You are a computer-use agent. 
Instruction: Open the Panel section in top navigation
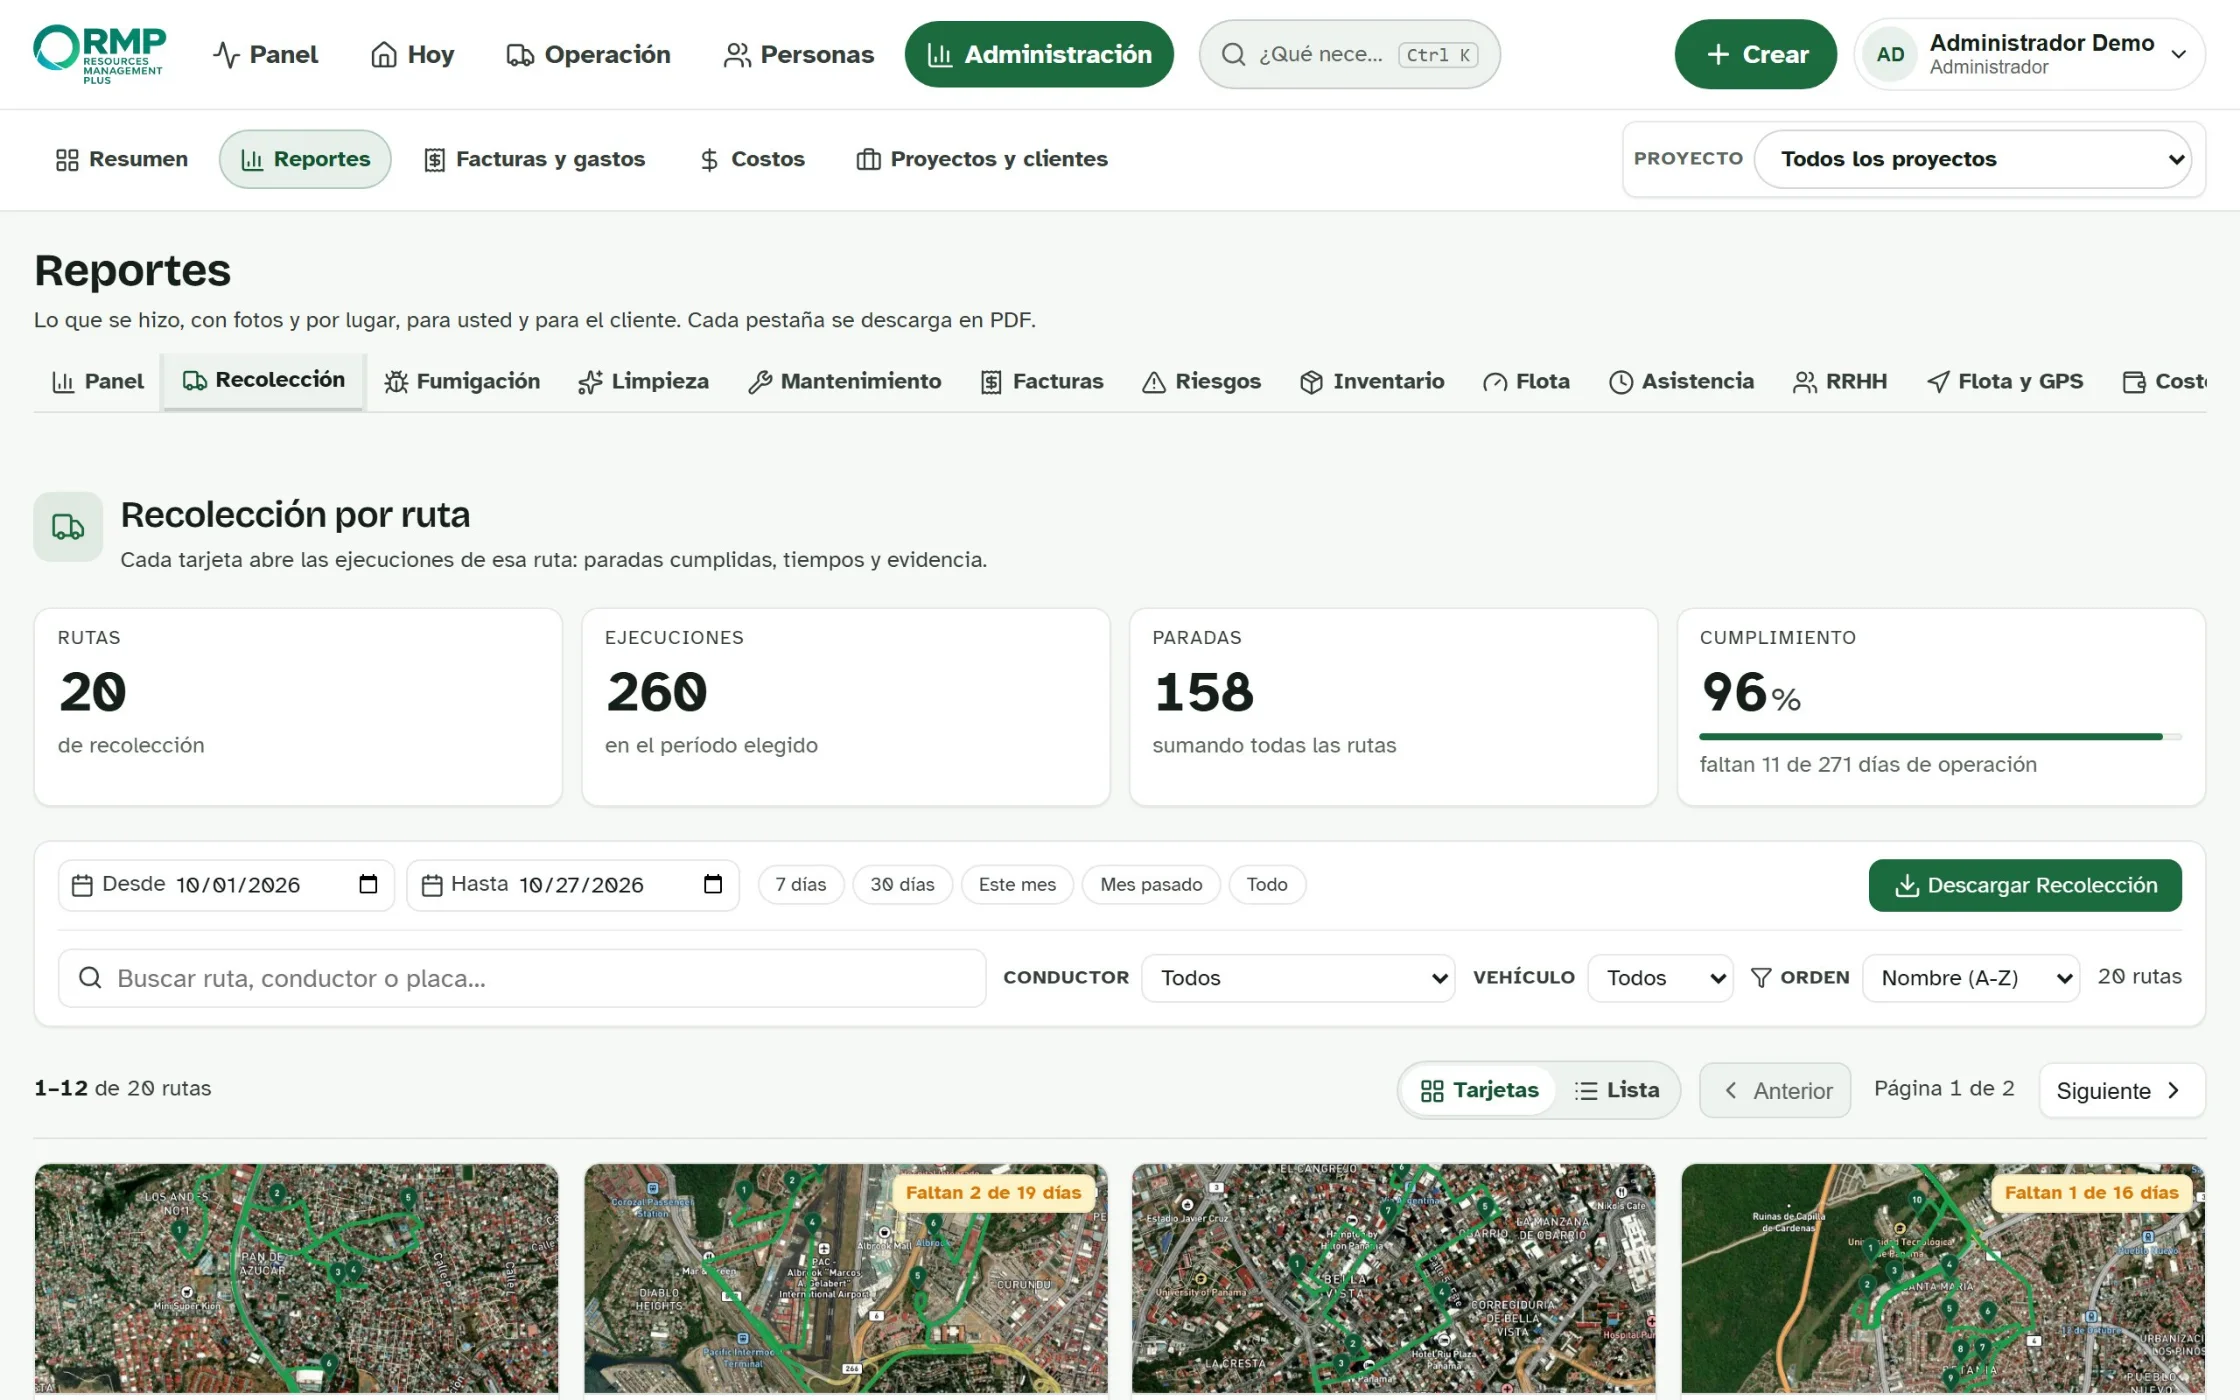click(265, 54)
